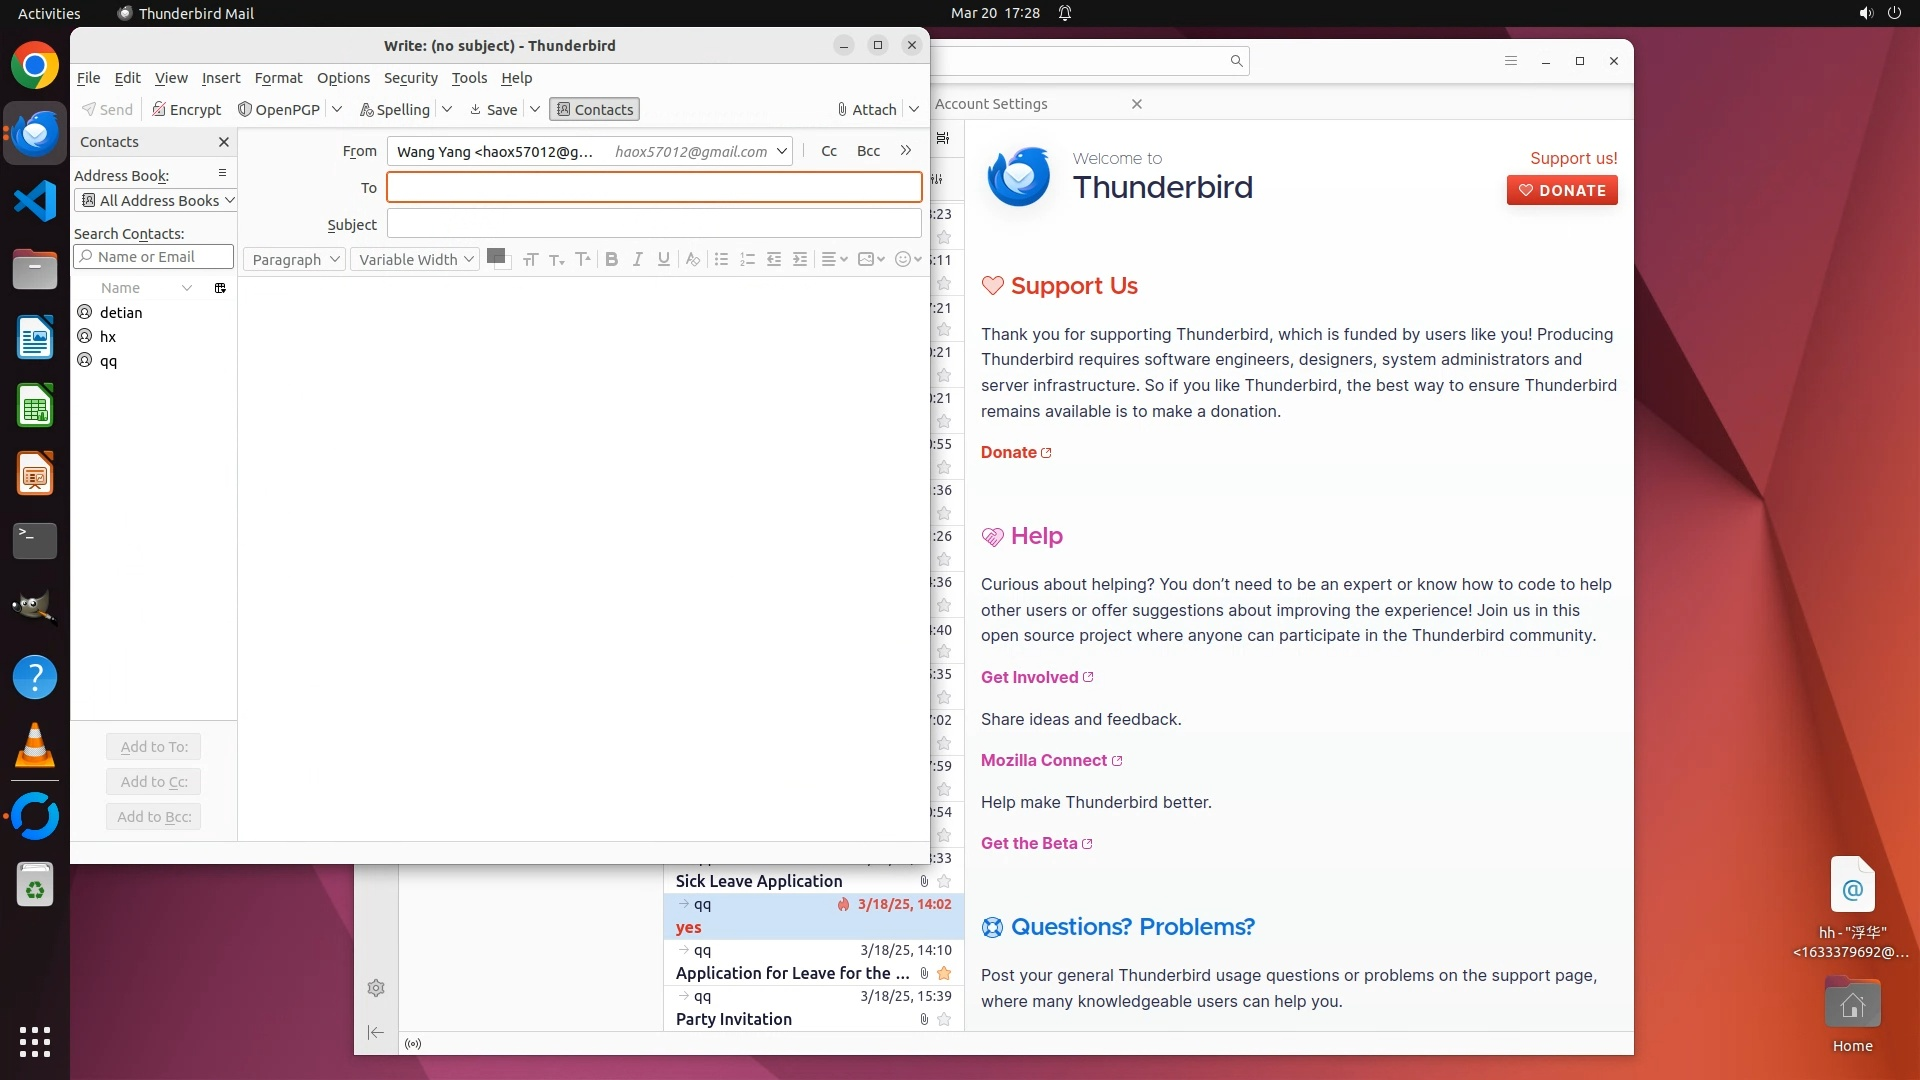Increase text indent
The image size is (1920, 1080).
[x=800, y=259]
